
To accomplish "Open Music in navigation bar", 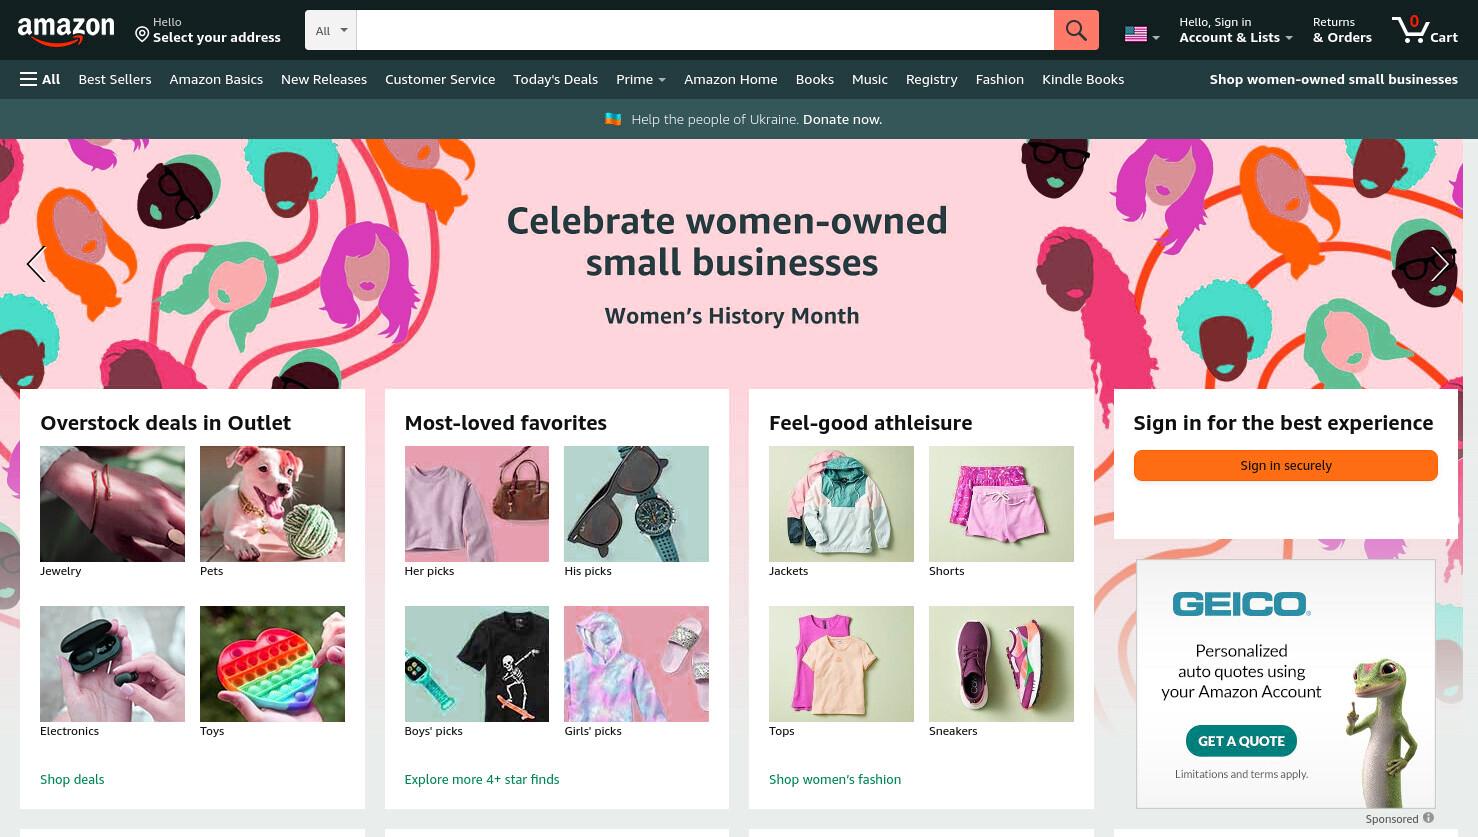I will (870, 79).
